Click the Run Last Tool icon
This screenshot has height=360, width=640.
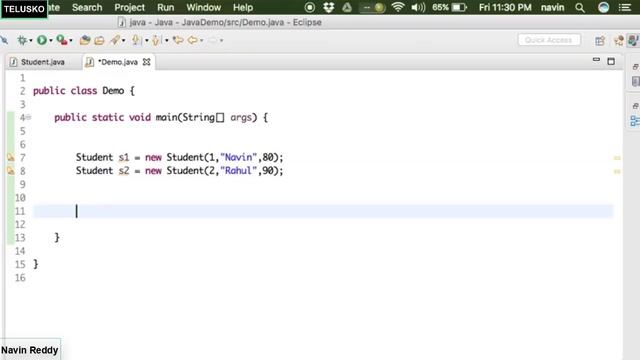pos(62,40)
